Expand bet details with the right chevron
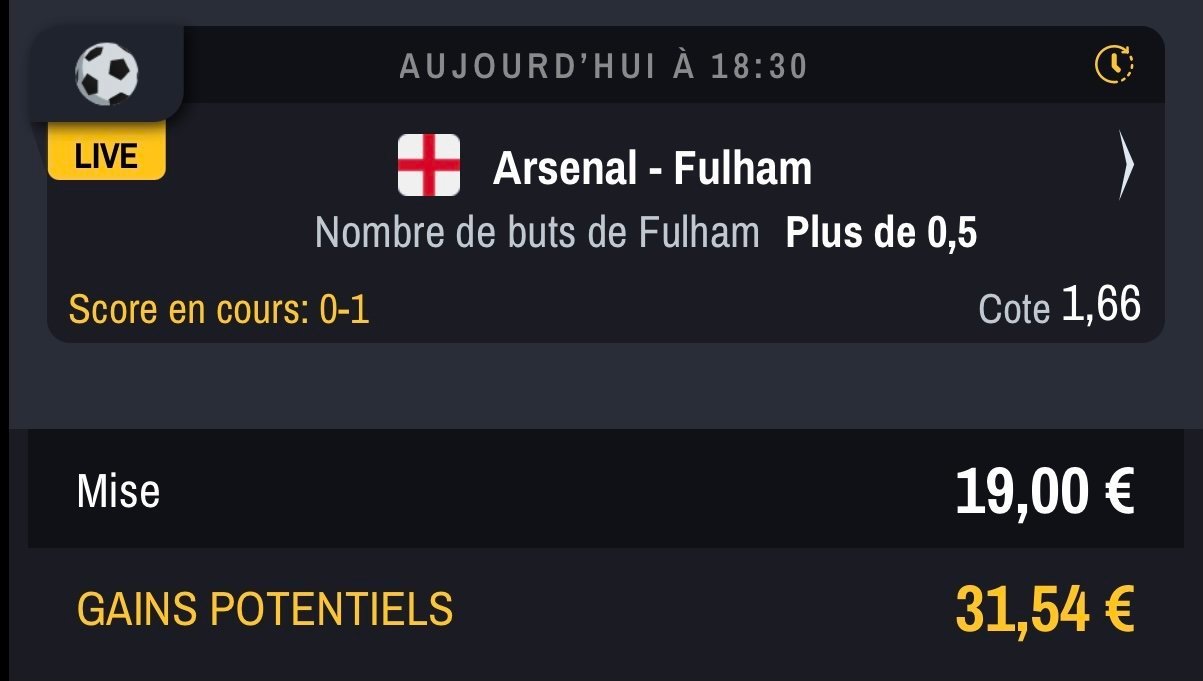 1126,165
